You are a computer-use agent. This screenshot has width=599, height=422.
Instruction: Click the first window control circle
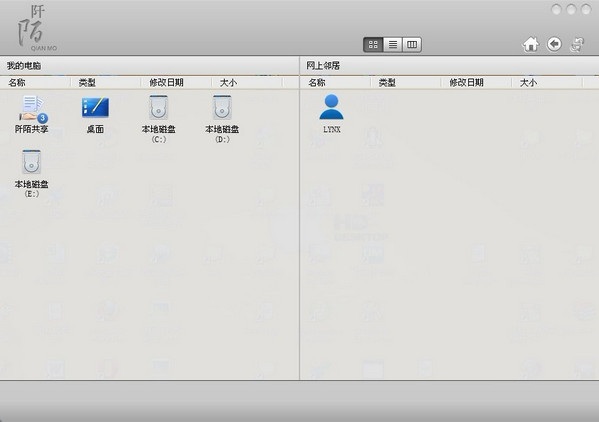tap(556, 10)
